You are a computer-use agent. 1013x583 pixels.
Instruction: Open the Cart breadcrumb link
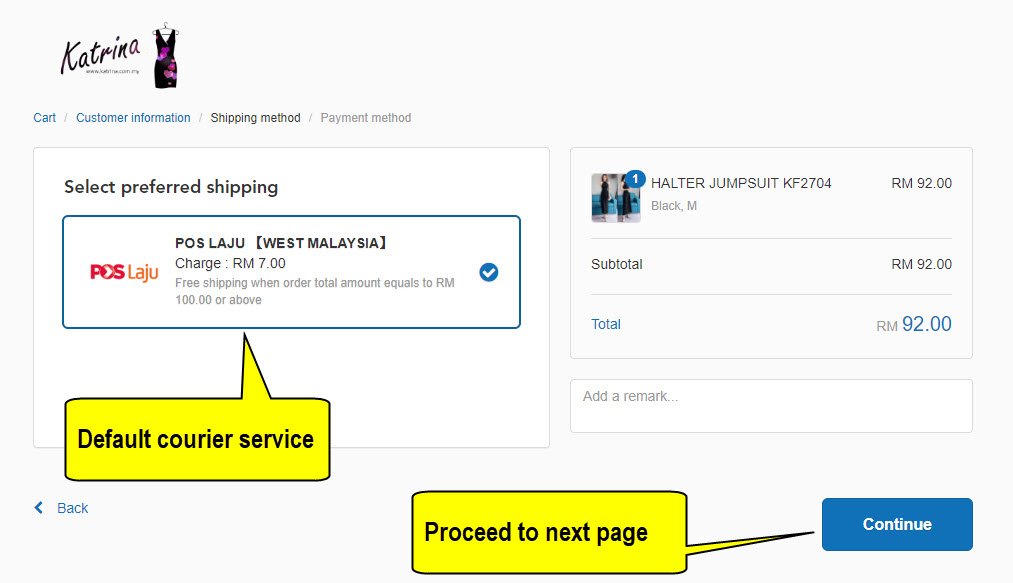[44, 118]
